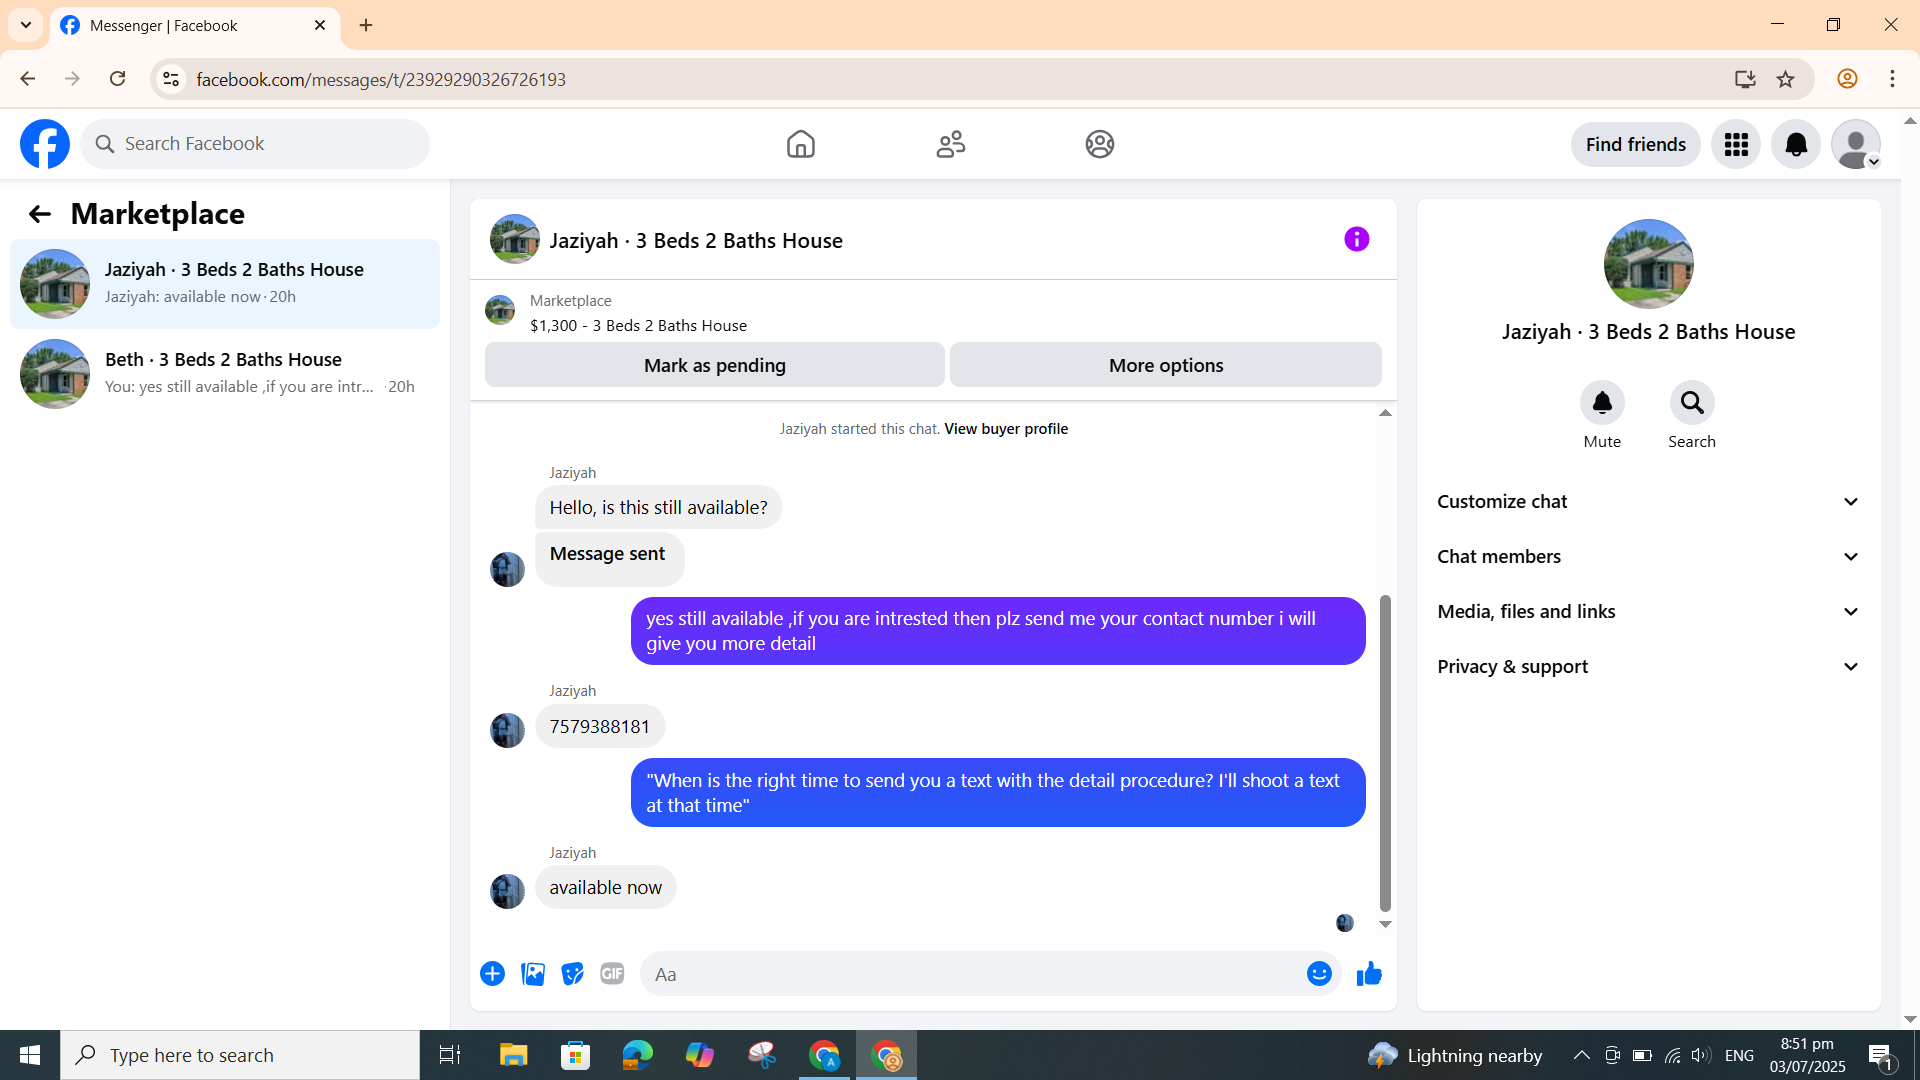
Task: Click the GIF icon in composer
Action: tap(612, 974)
